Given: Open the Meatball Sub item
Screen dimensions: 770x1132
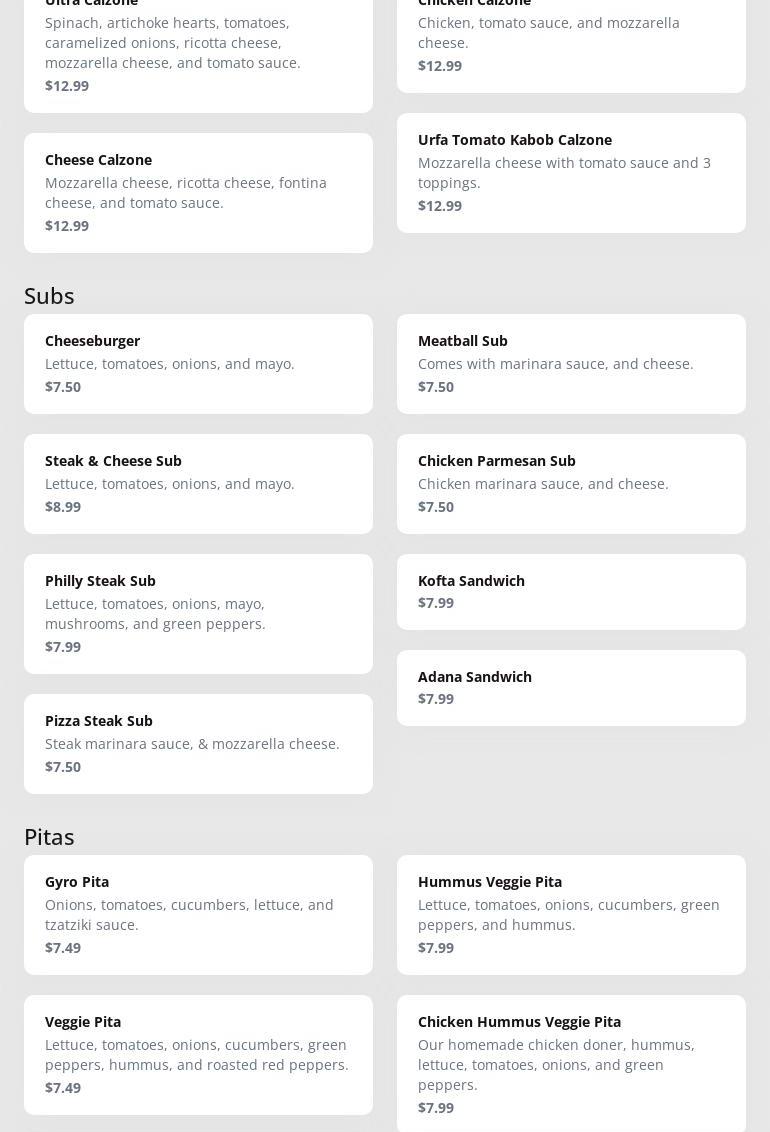Looking at the screenshot, I should tap(571, 363).
